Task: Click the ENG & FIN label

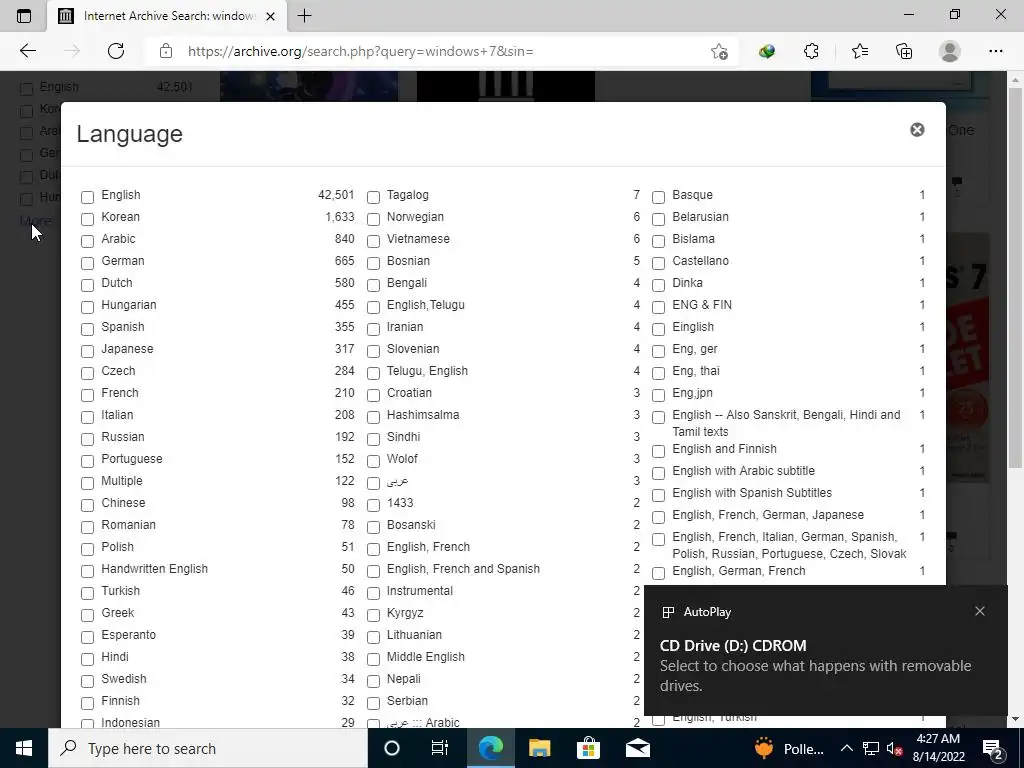Action: (x=701, y=305)
